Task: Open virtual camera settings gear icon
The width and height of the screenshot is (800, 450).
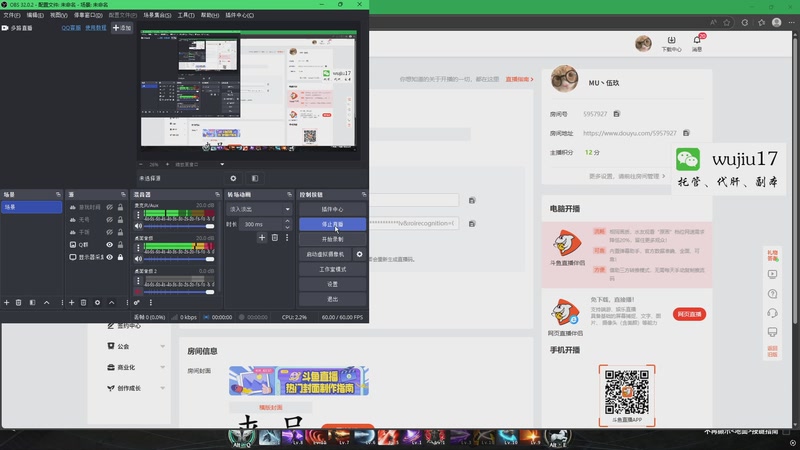Action: pos(359,254)
